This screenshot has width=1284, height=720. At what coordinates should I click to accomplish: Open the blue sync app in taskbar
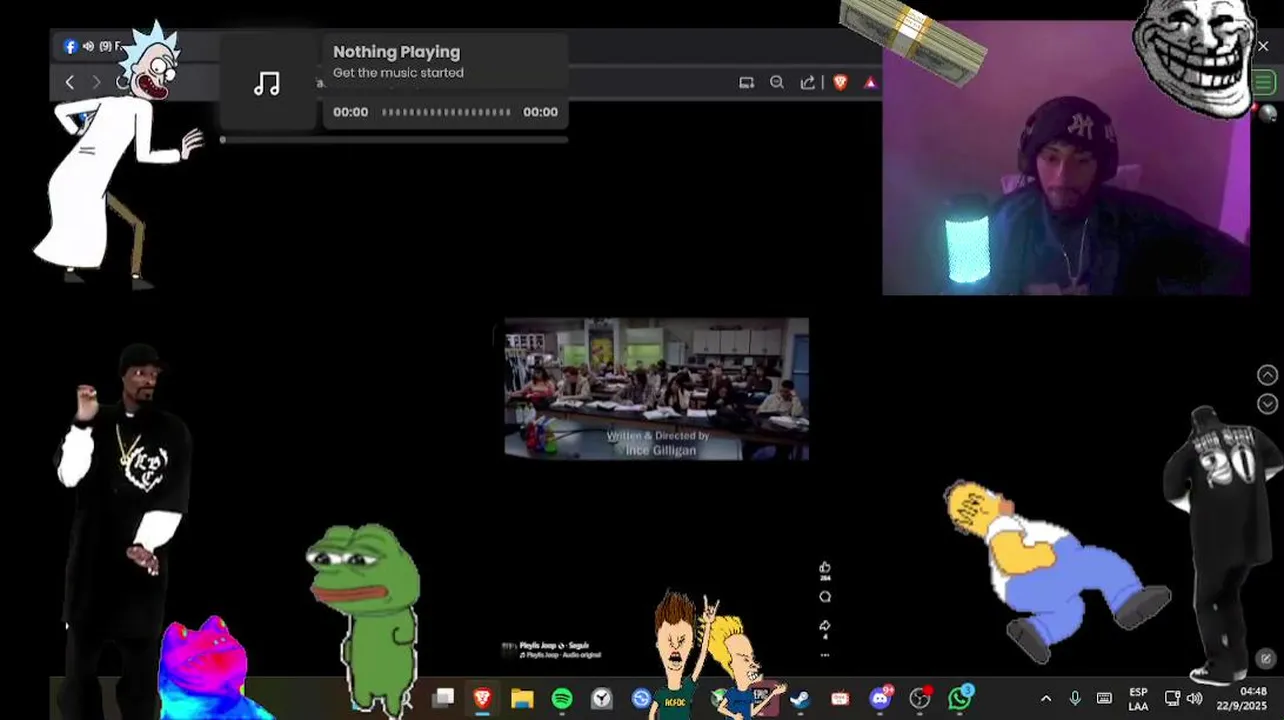(x=641, y=698)
